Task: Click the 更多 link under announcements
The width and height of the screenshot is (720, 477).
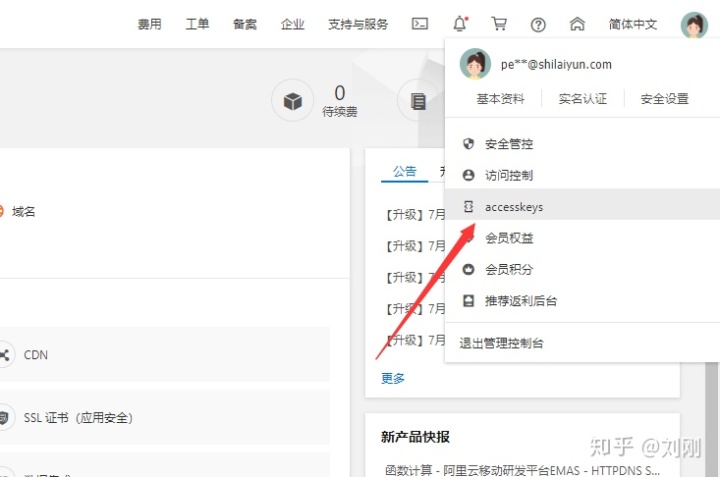Action: pos(393,378)
